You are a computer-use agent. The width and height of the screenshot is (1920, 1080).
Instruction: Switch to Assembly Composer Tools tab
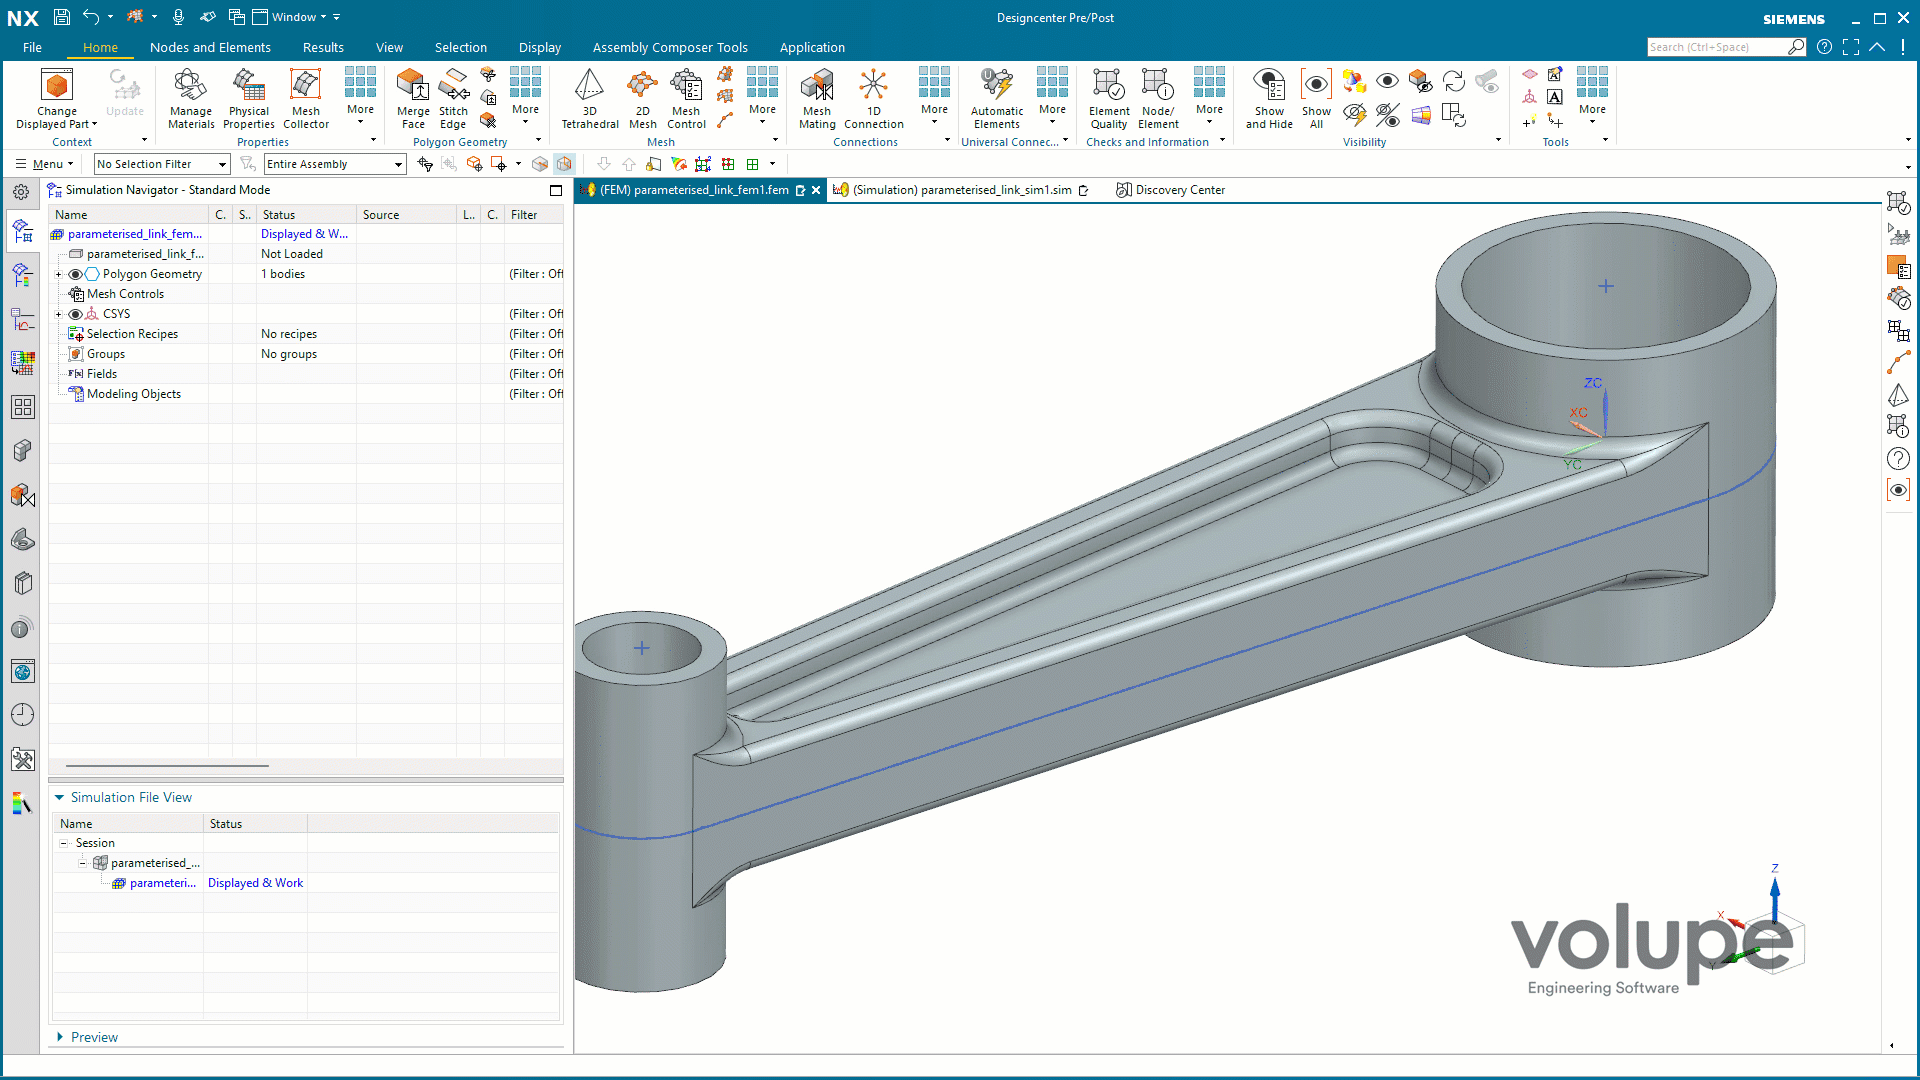coord(670,47)
